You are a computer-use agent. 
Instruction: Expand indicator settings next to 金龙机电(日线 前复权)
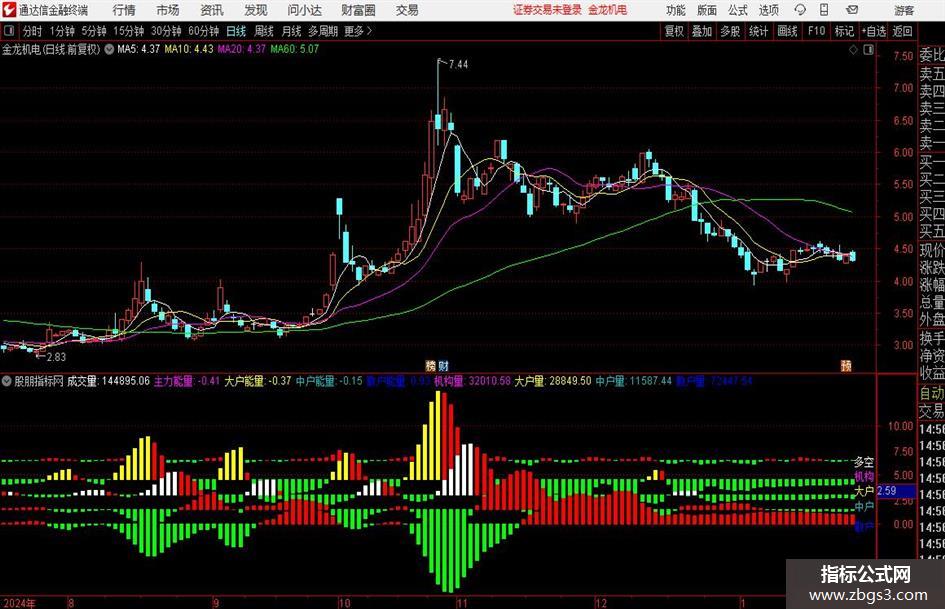[x=109, y=49]
